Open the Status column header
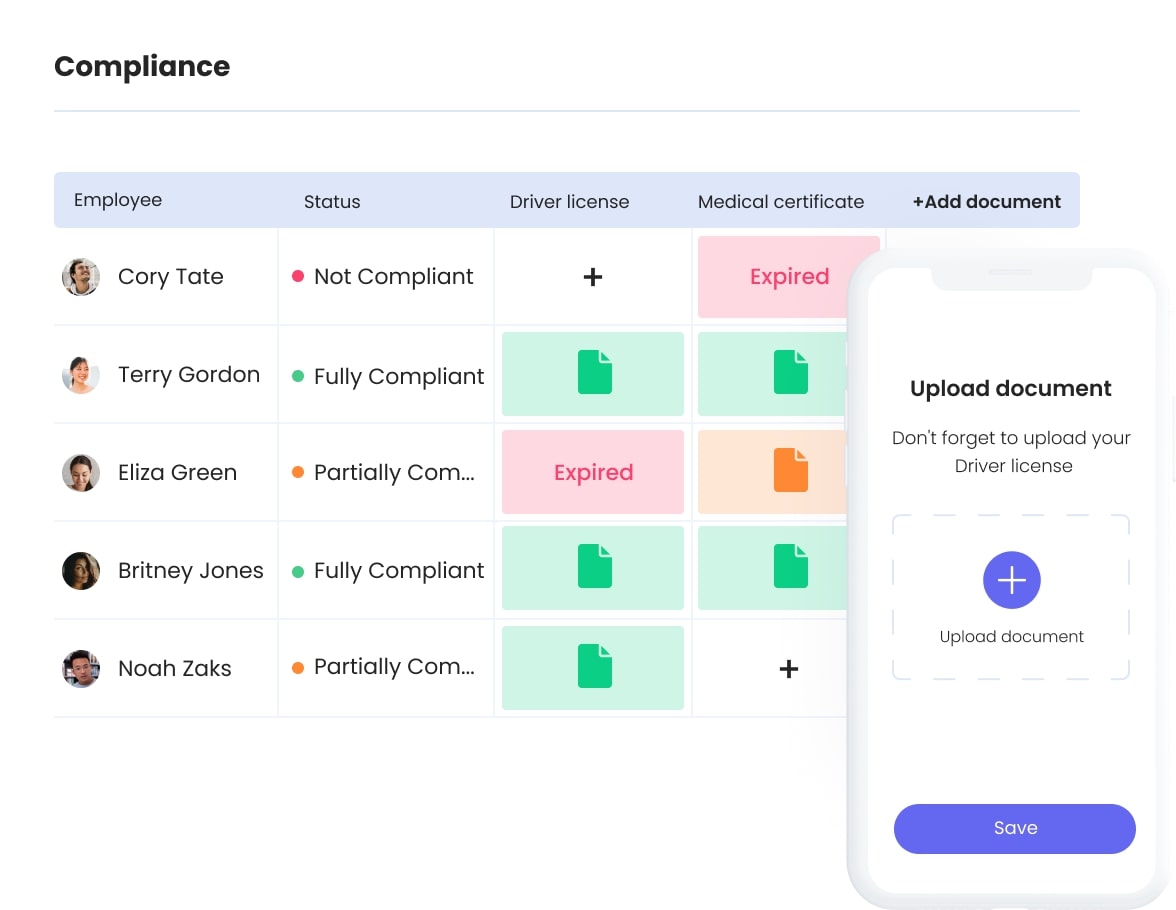 332,201
